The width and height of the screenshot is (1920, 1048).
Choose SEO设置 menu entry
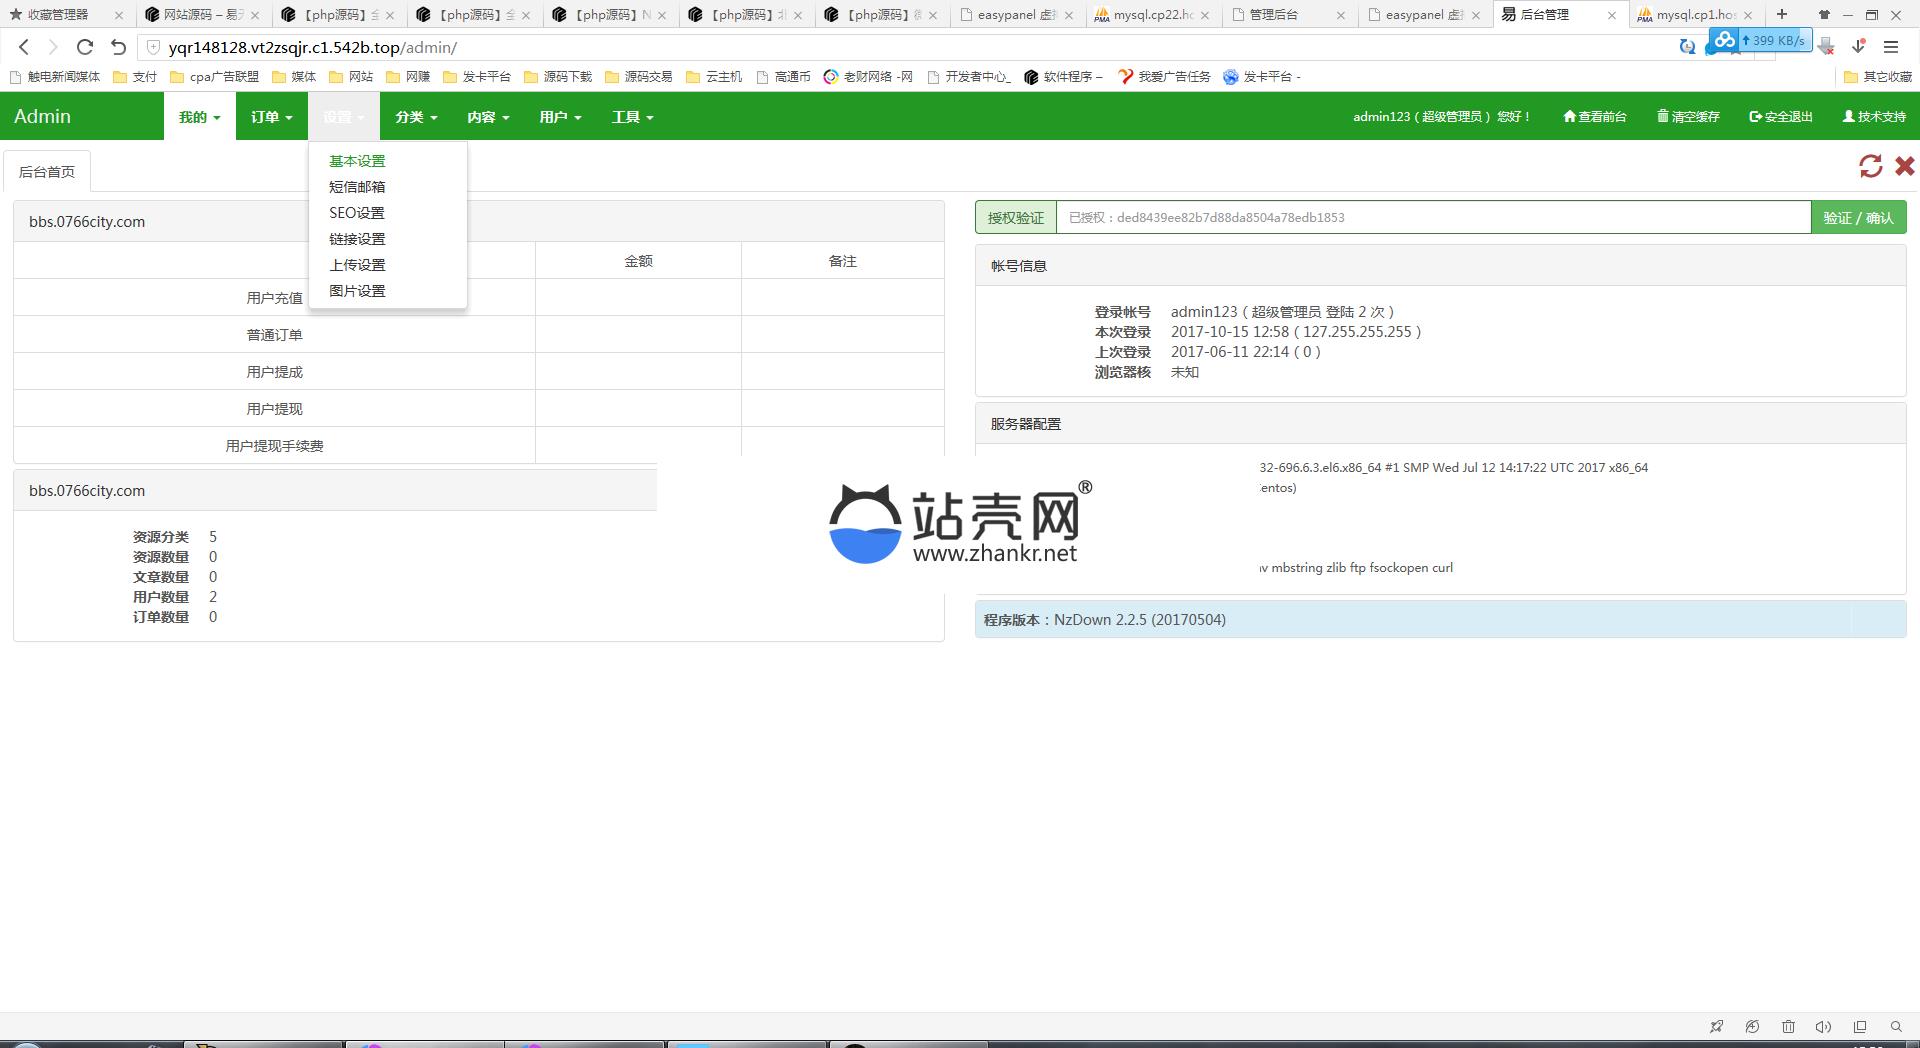357,213
